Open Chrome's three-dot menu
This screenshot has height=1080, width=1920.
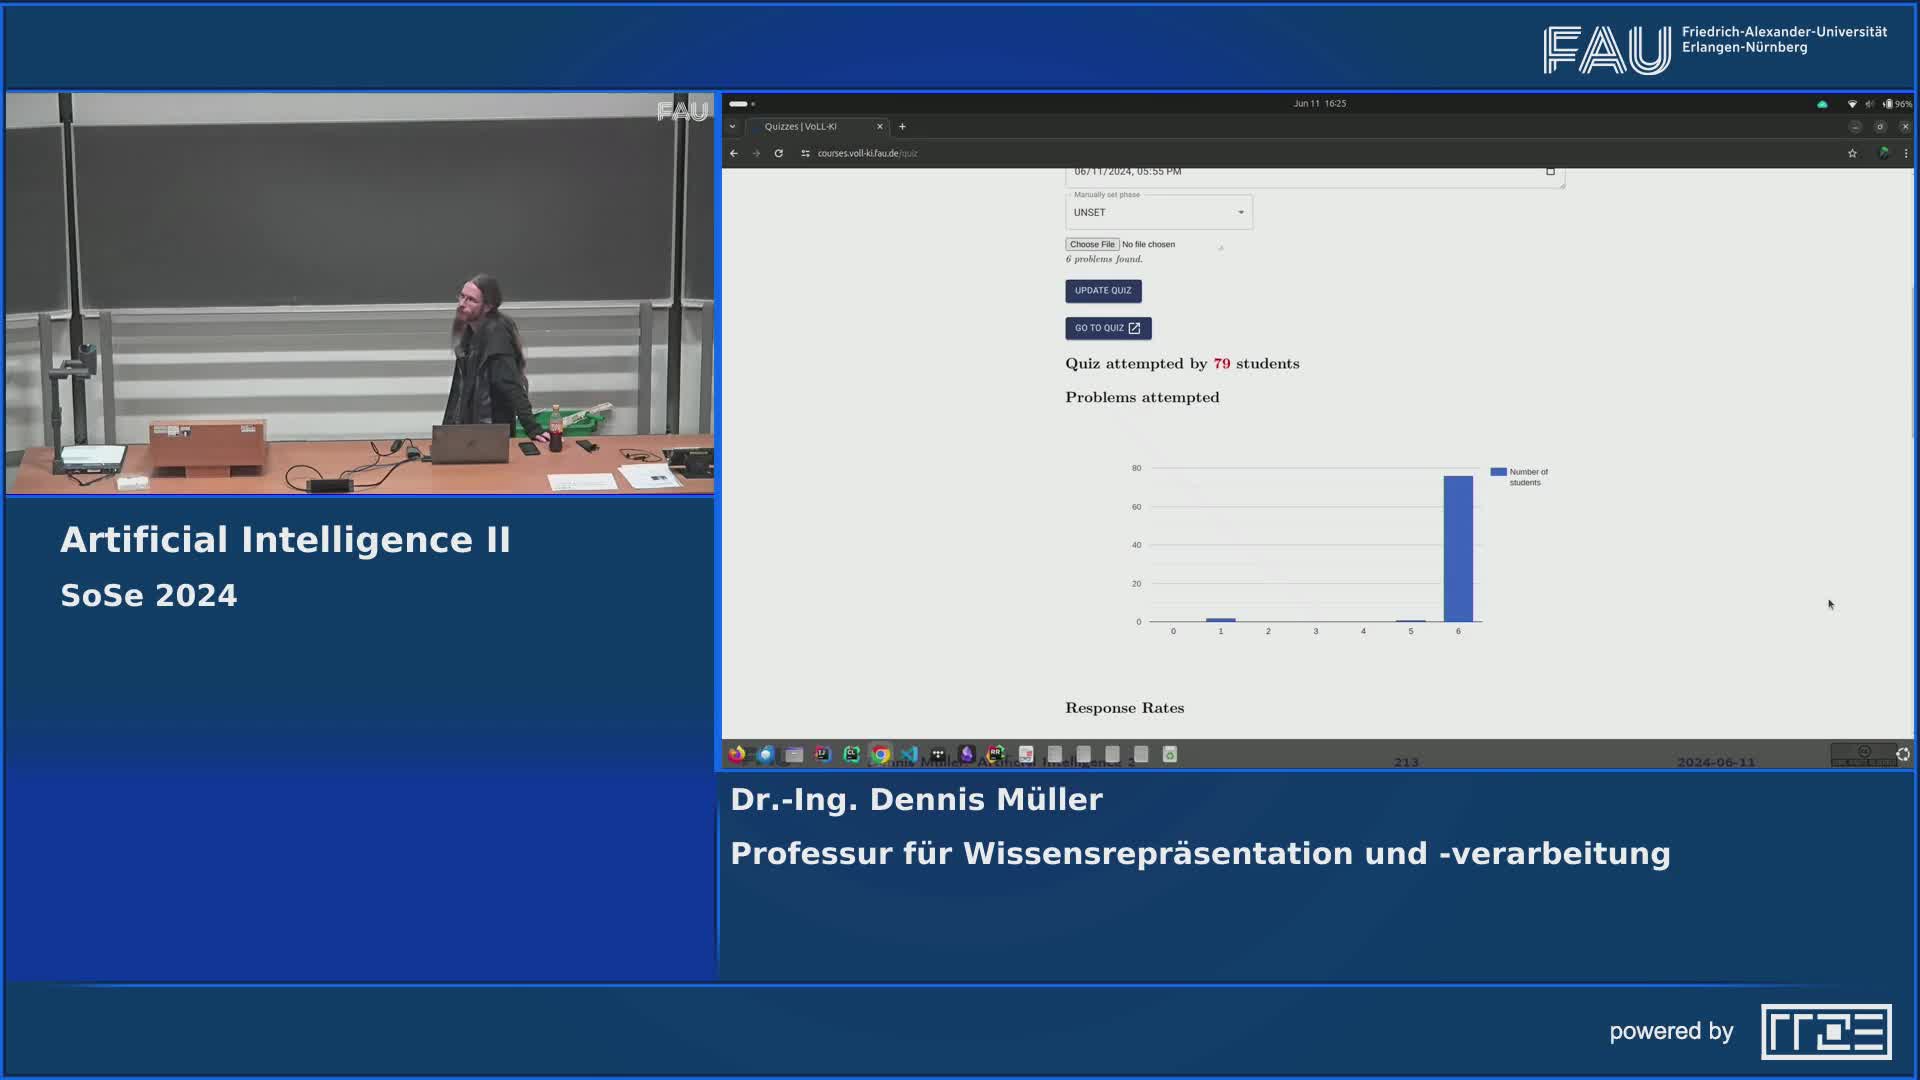(1907, 153)
